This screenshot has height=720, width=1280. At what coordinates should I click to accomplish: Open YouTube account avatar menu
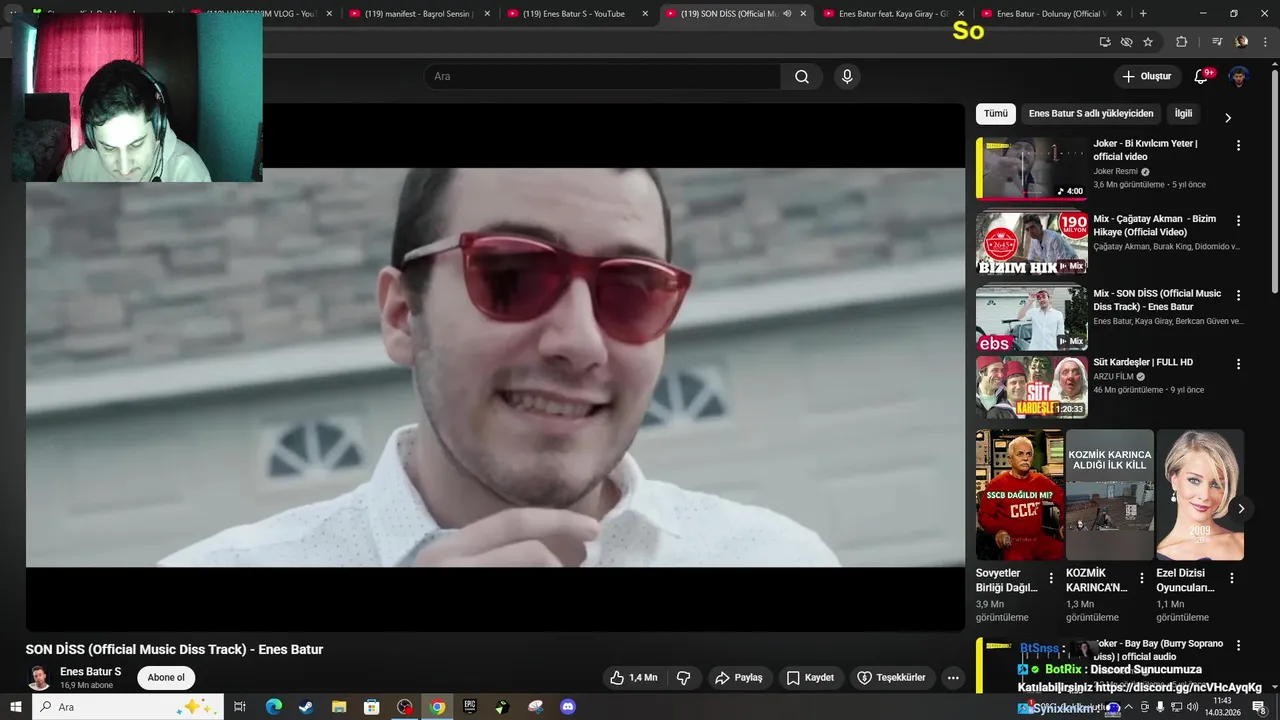coord(1238,77)
